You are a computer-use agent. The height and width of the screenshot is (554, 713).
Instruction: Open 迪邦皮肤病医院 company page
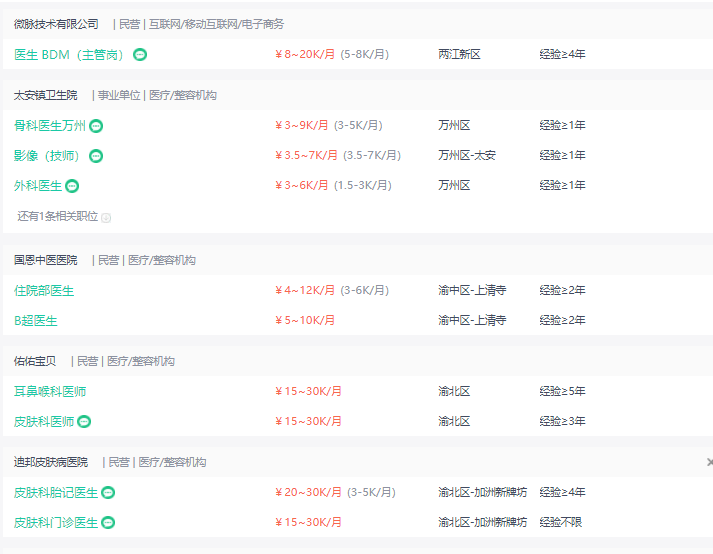pyautogui.click(x=51, y=462)
